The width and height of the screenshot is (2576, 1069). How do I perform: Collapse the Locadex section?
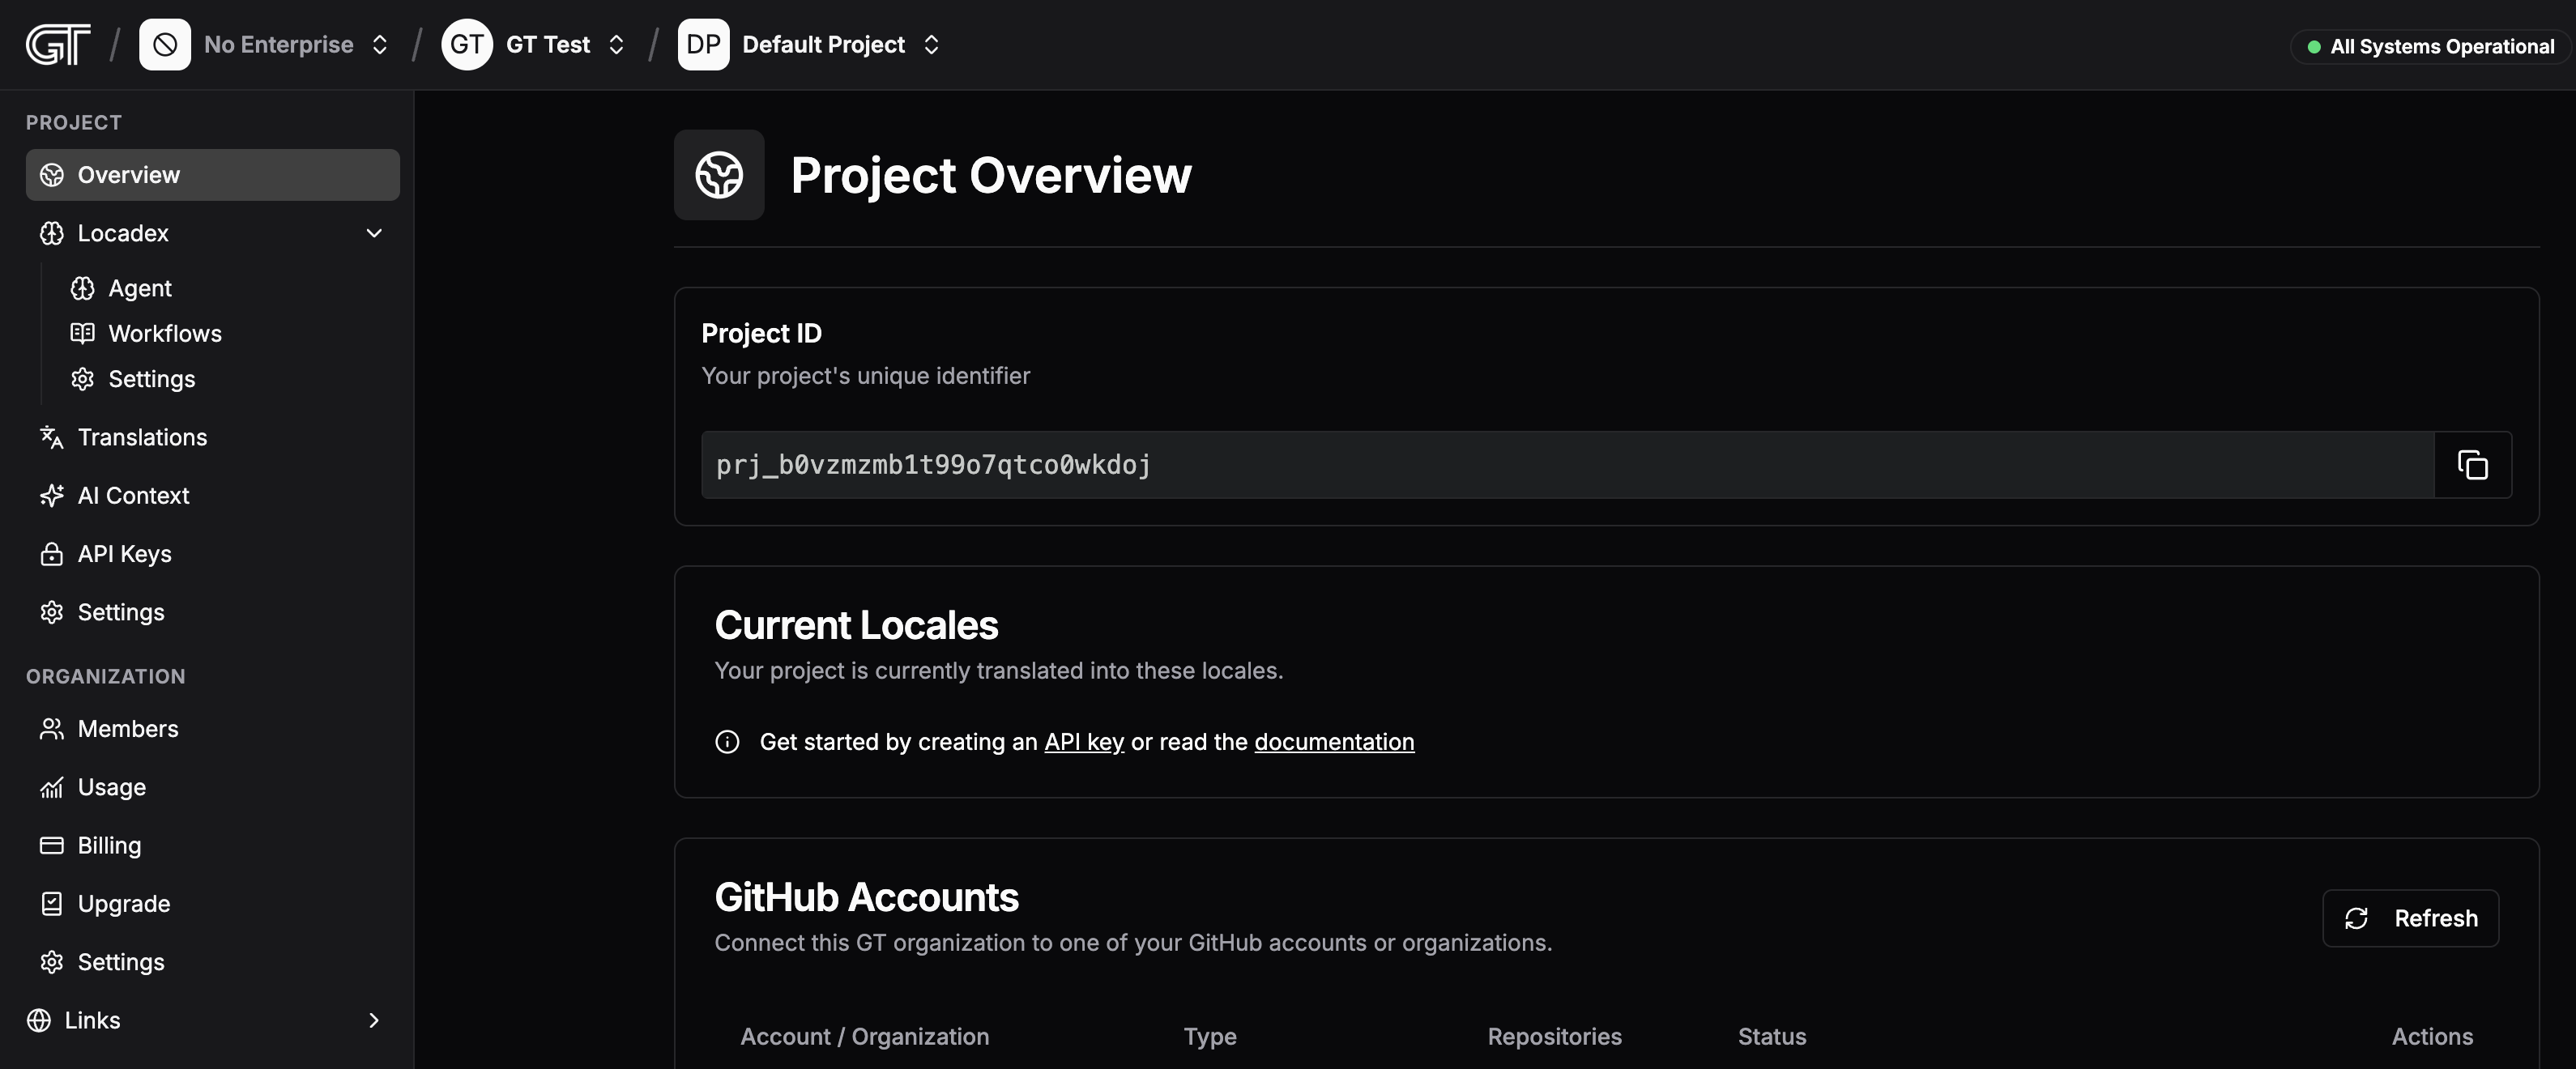[373, 233]
